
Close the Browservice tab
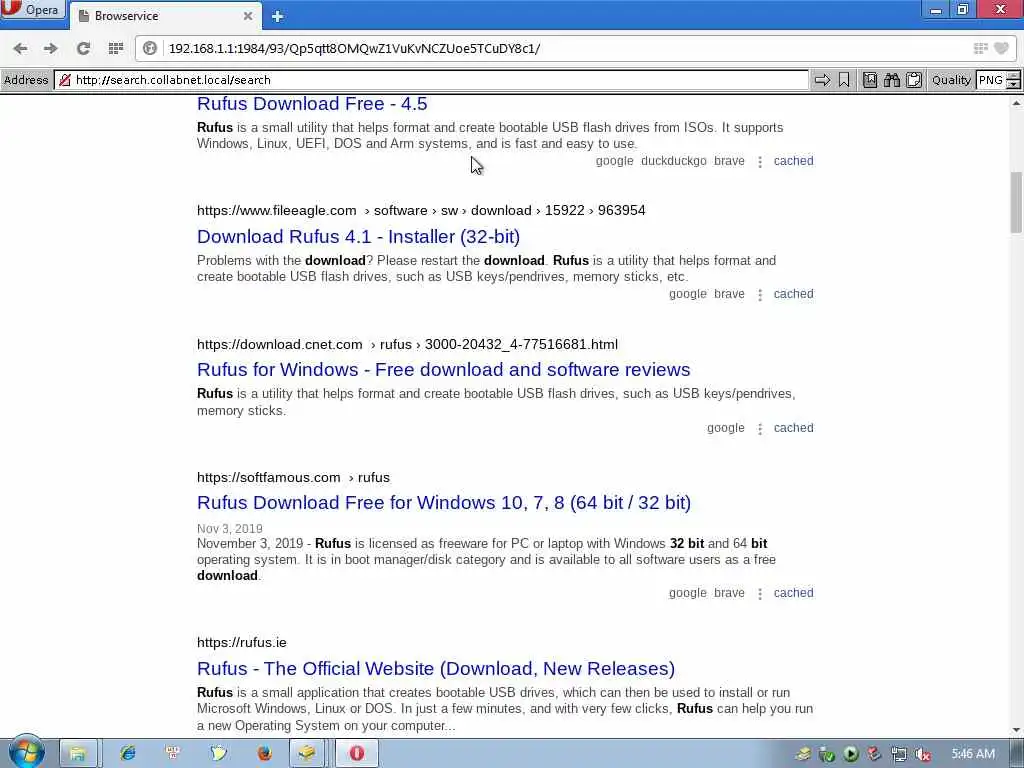(x=248, y=16)
